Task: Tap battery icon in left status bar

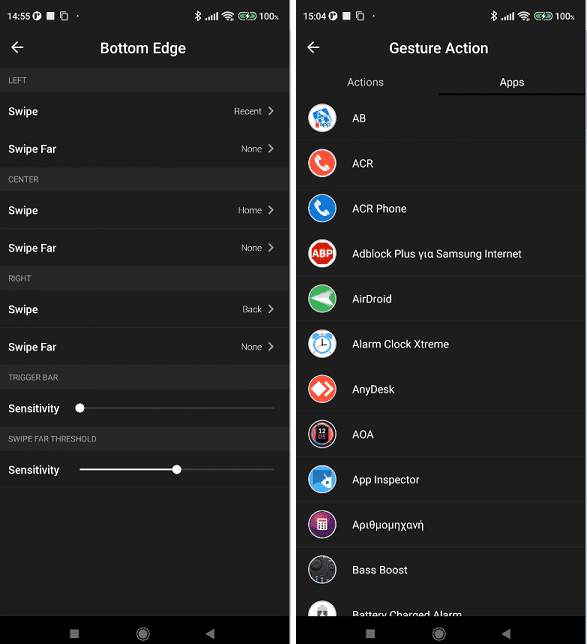Action: click(247, 16)
